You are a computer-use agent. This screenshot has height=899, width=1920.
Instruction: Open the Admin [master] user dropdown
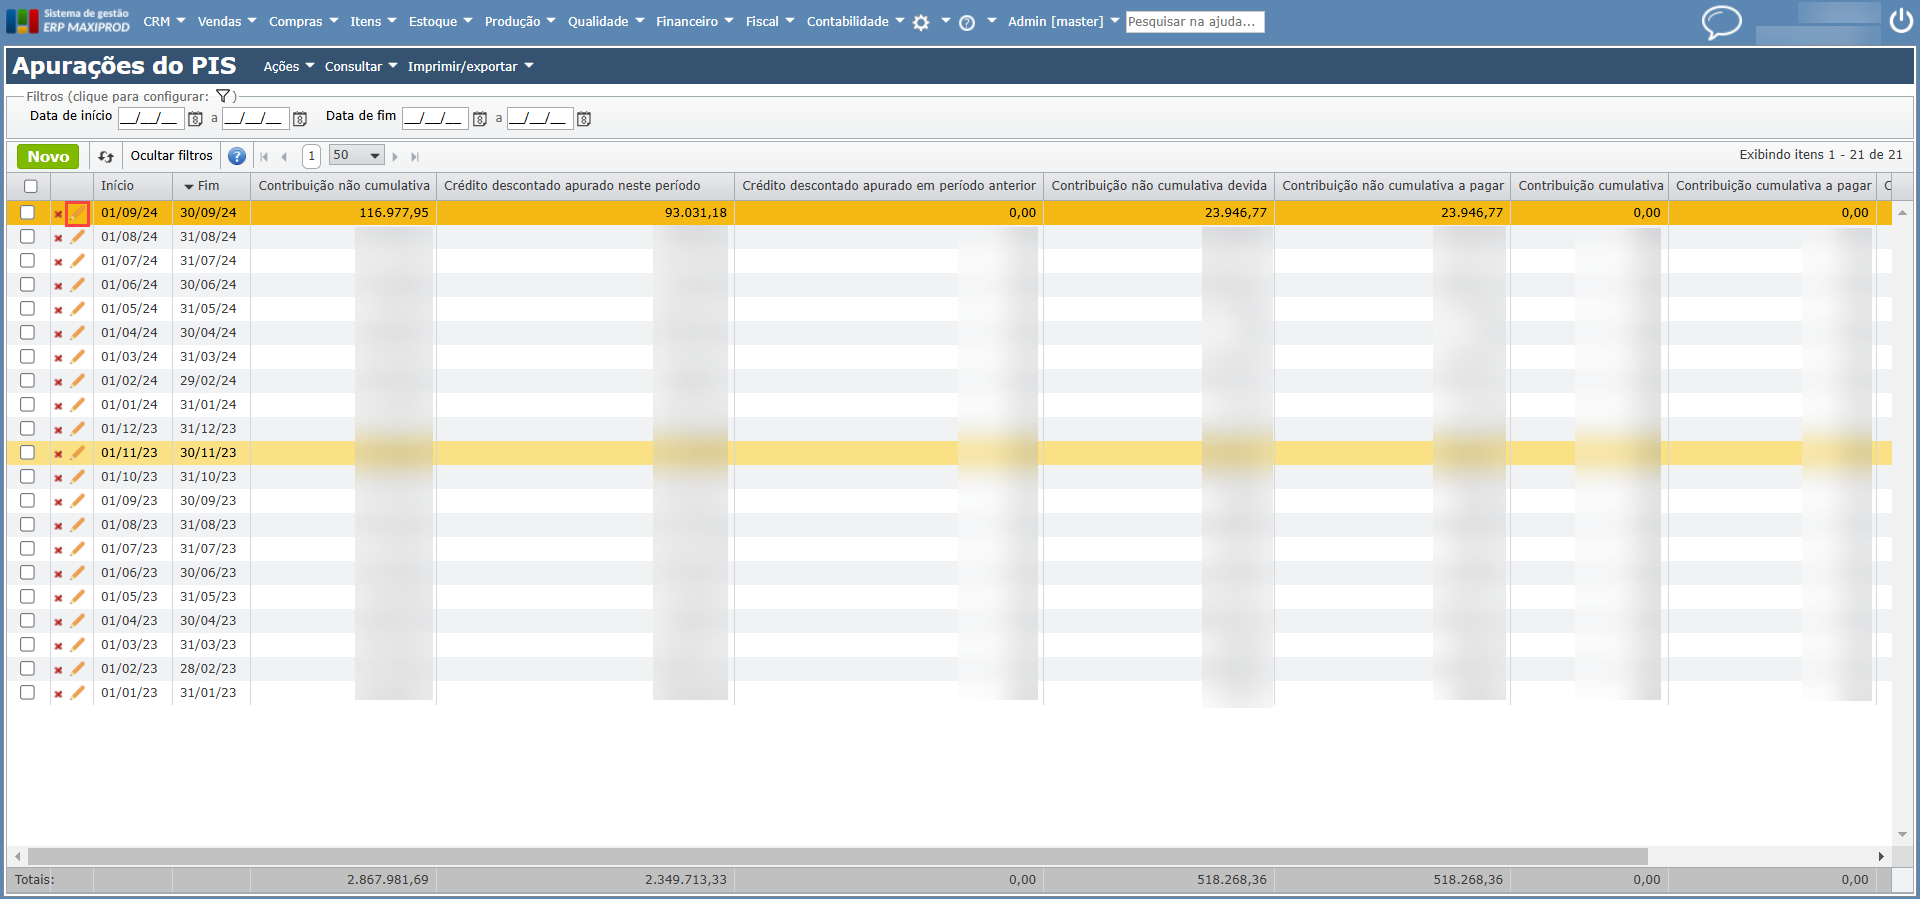pyautogui.click(x=1064, y=22)
